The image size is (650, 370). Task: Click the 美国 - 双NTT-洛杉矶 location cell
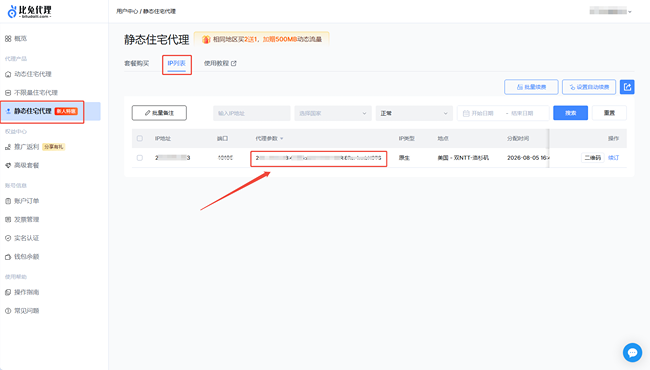[463, 158]
